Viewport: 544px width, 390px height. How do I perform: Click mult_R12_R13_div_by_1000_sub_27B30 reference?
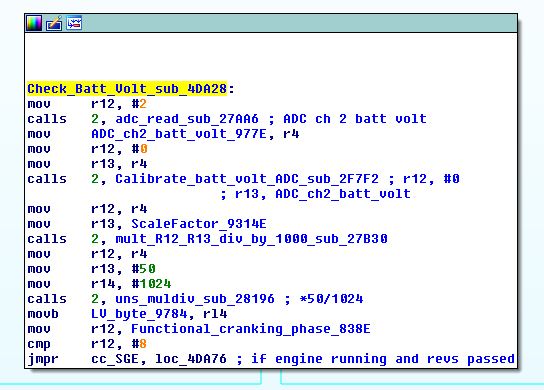[251, 239]
